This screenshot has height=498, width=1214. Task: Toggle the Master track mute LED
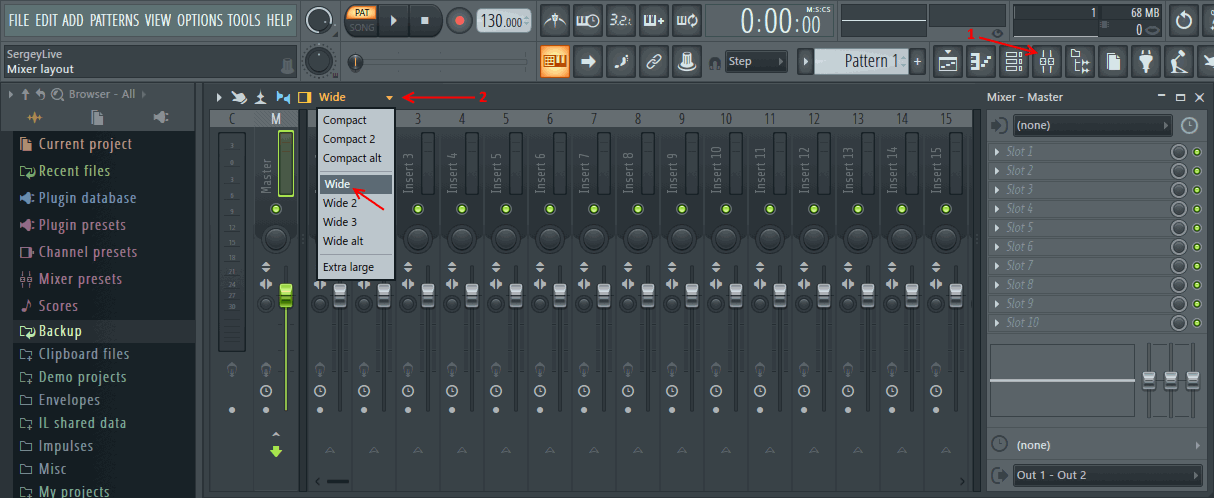276,209
